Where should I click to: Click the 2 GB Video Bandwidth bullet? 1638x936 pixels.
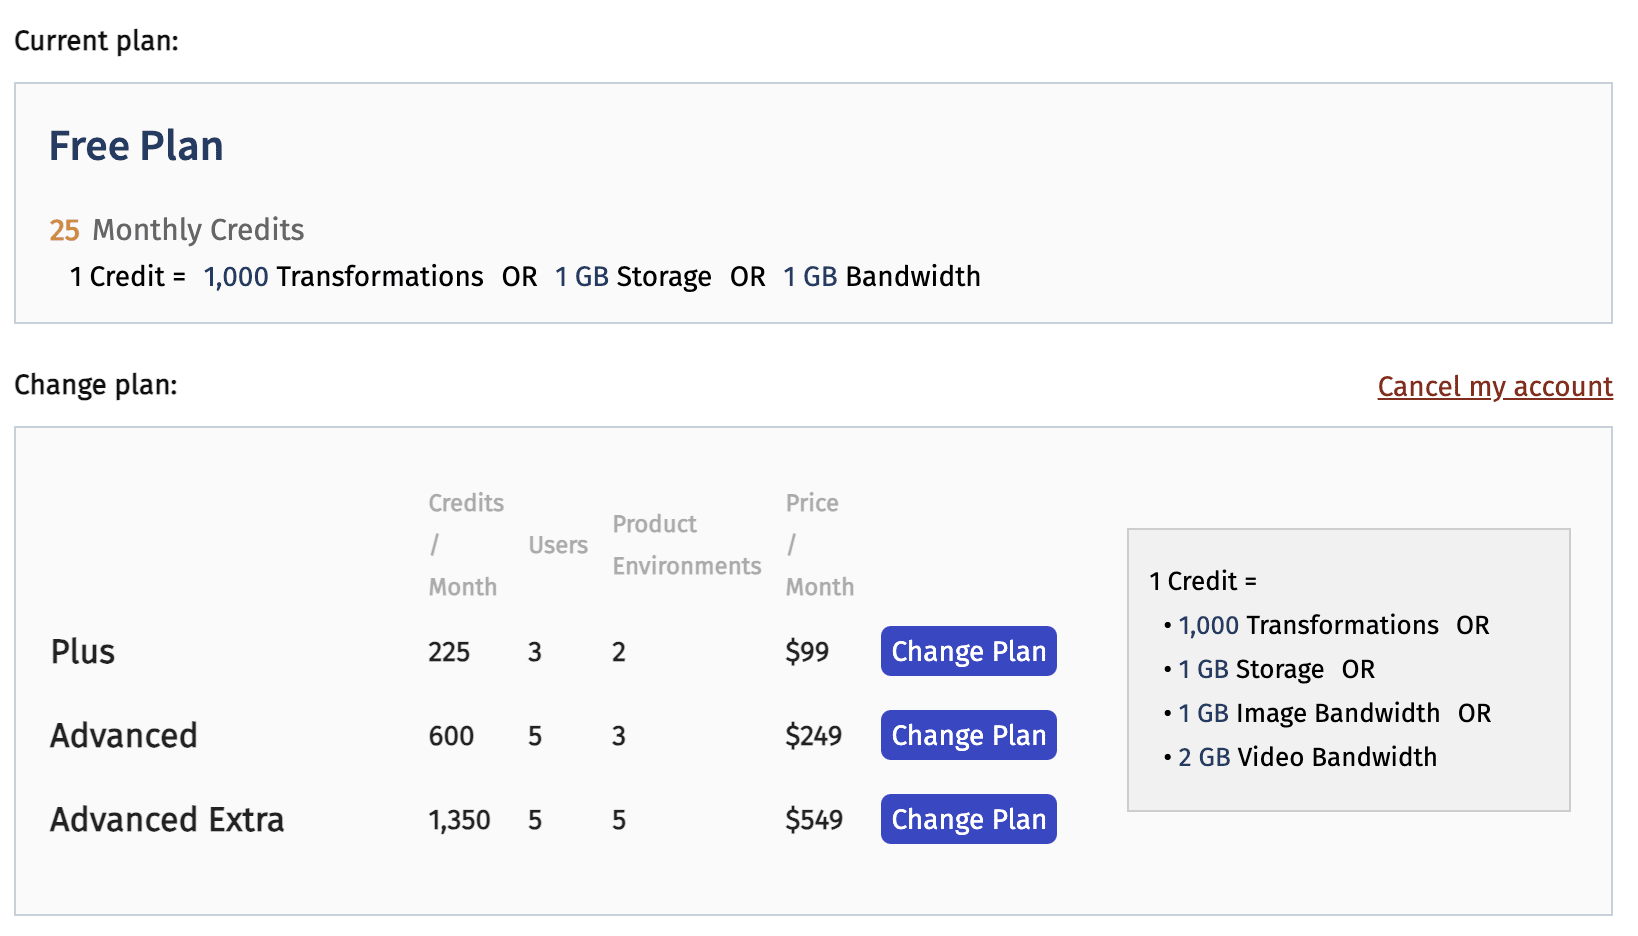click(1306, 757)
